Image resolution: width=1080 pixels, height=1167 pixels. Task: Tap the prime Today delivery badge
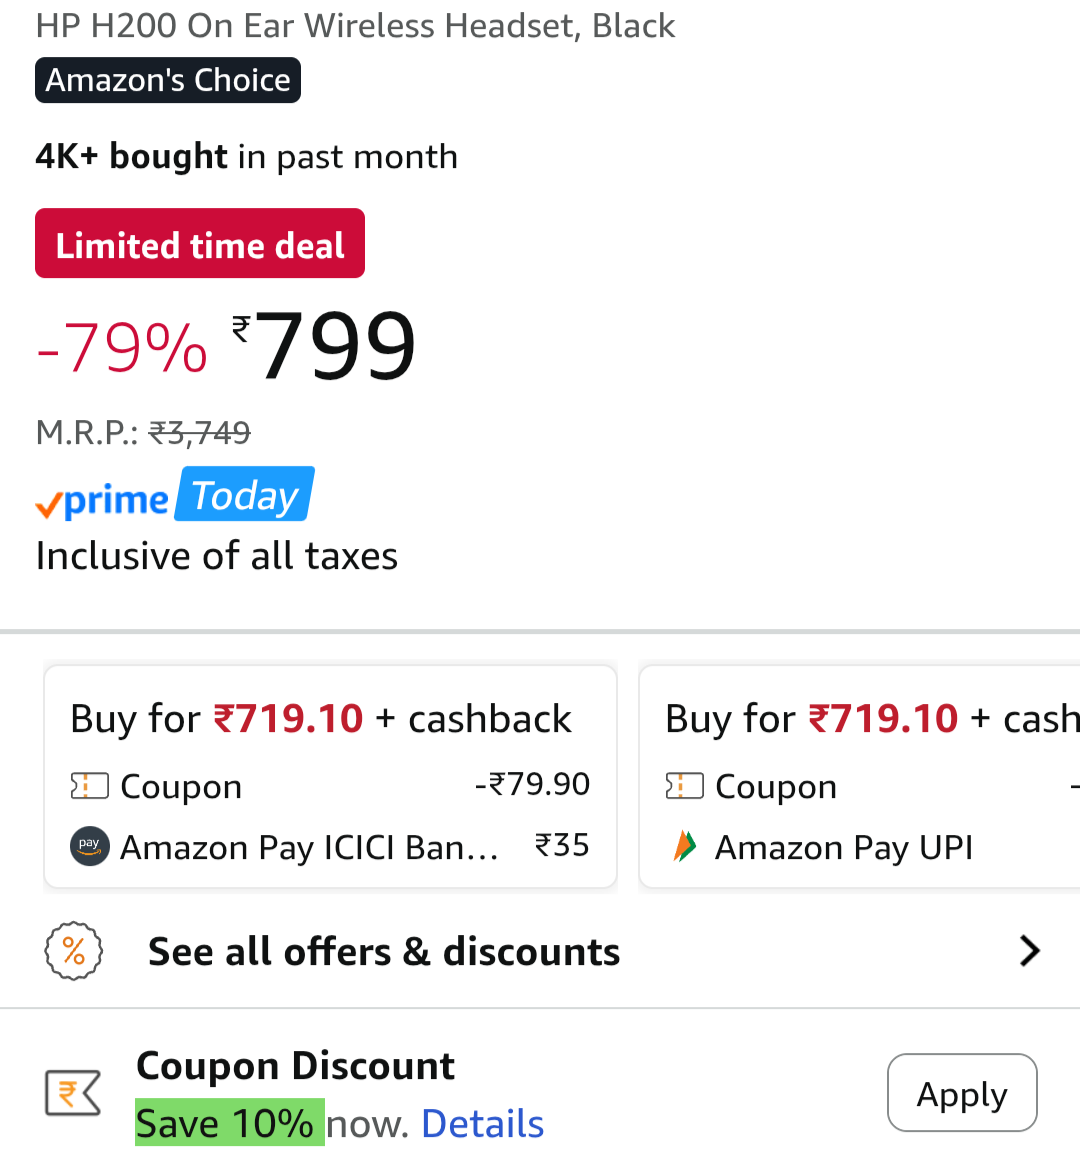[245, 495]
